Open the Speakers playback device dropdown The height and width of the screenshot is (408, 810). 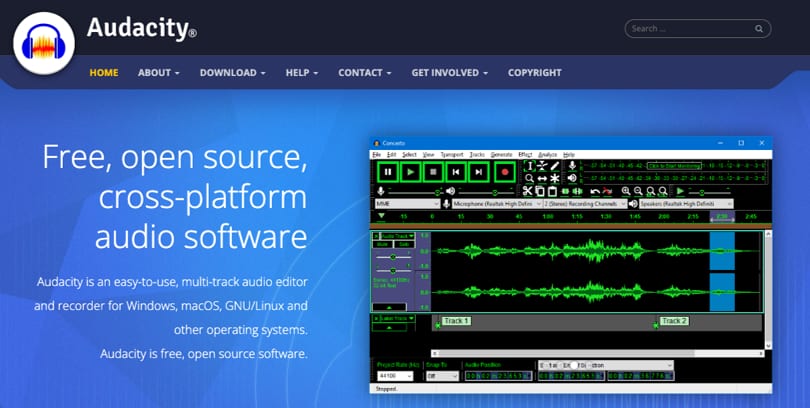pyautogui.click(x=687, y=204)
